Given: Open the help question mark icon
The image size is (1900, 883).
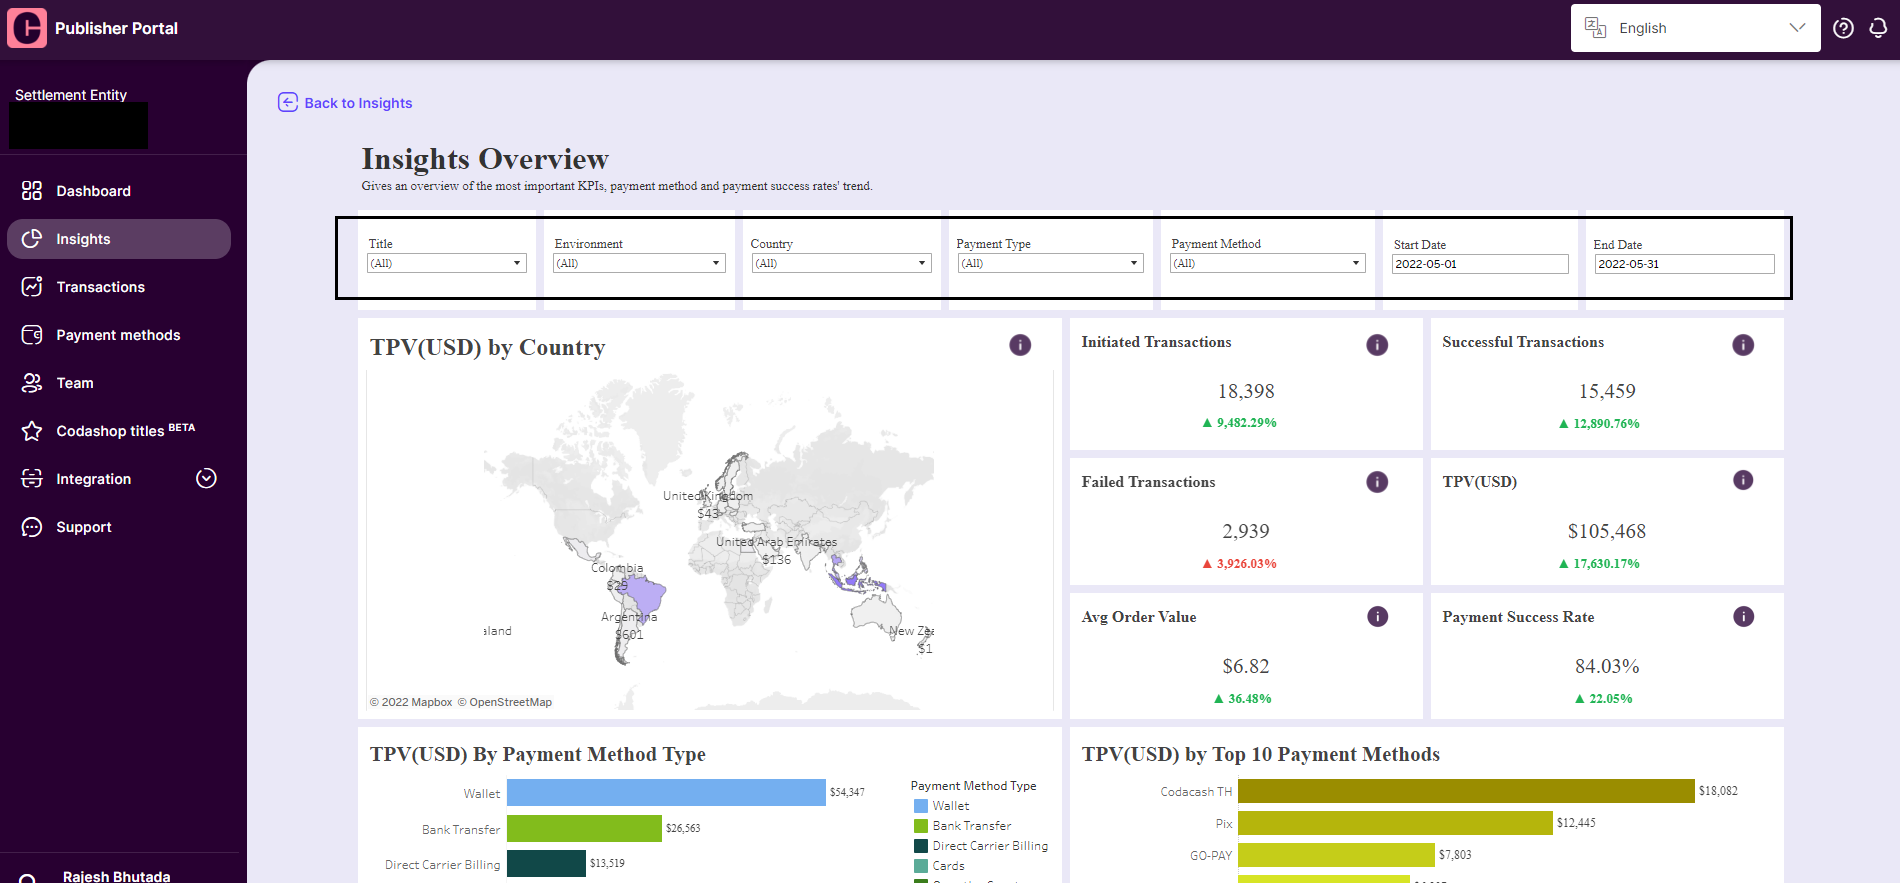Looking at the screenshot, I should [1843, 28].
